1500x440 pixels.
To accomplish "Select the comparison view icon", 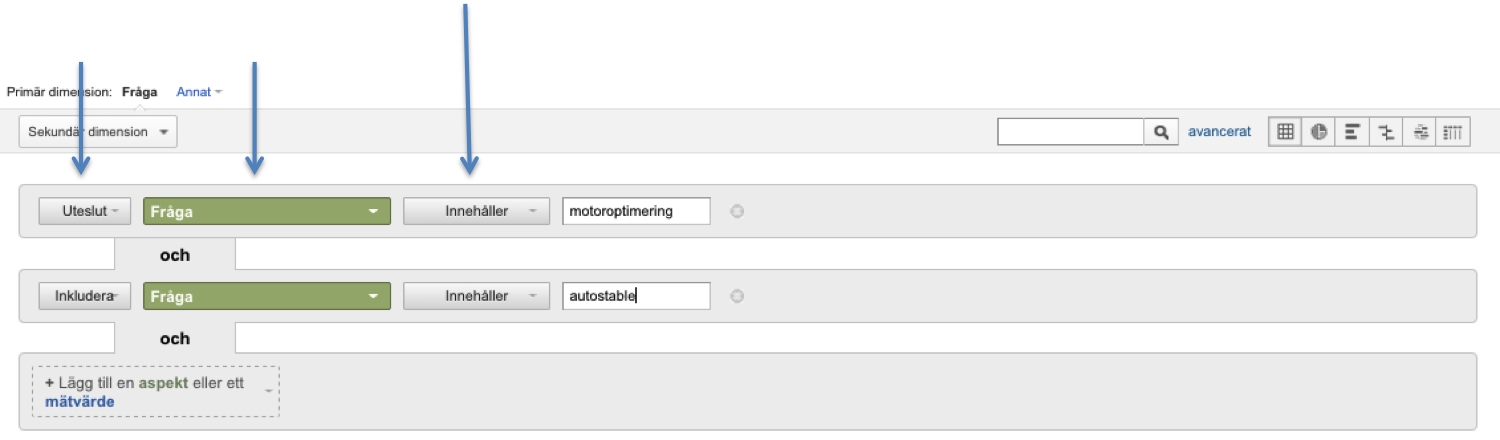I will [x=1386, y=132].
